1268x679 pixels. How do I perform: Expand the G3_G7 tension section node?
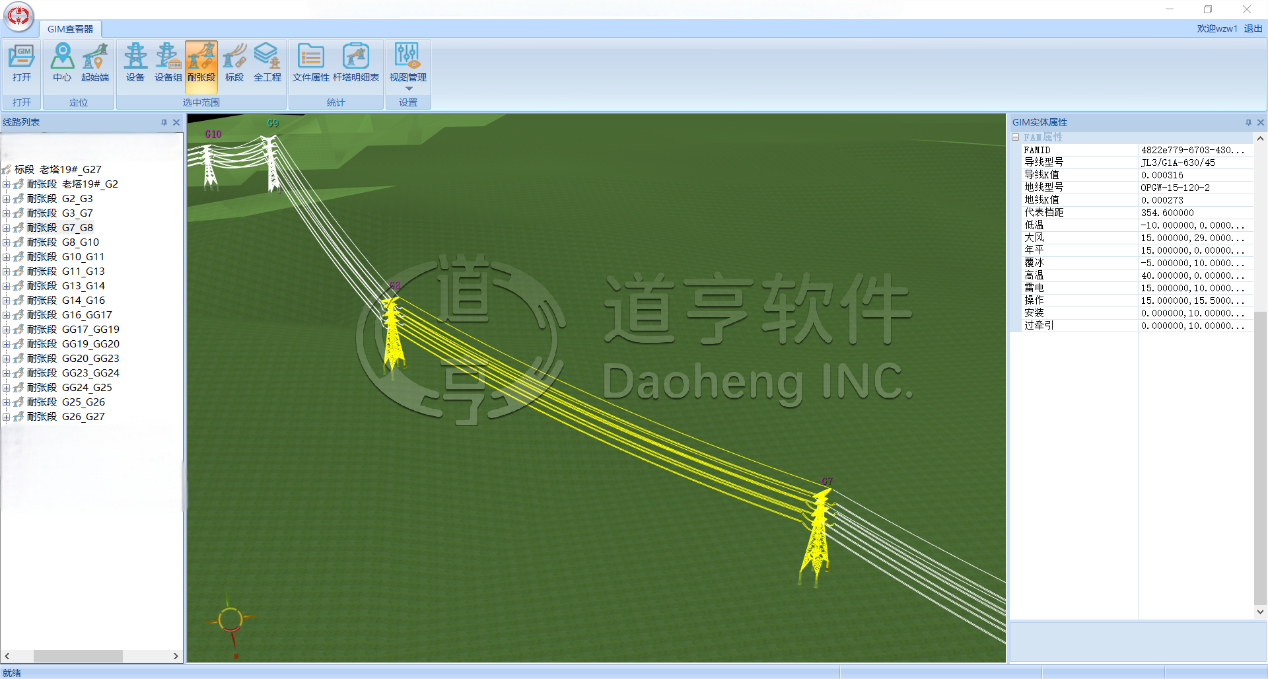point(7,213)
